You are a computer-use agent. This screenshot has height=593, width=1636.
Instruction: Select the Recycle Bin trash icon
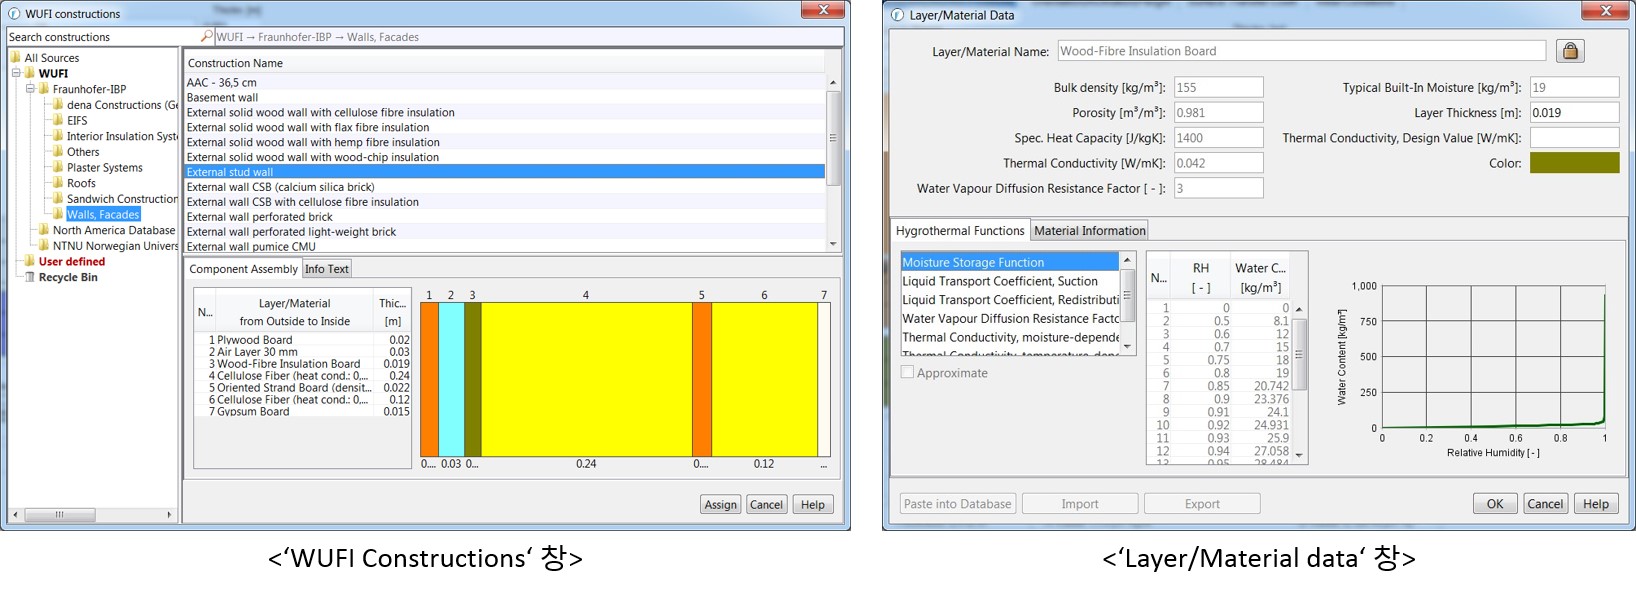point(29,277)
